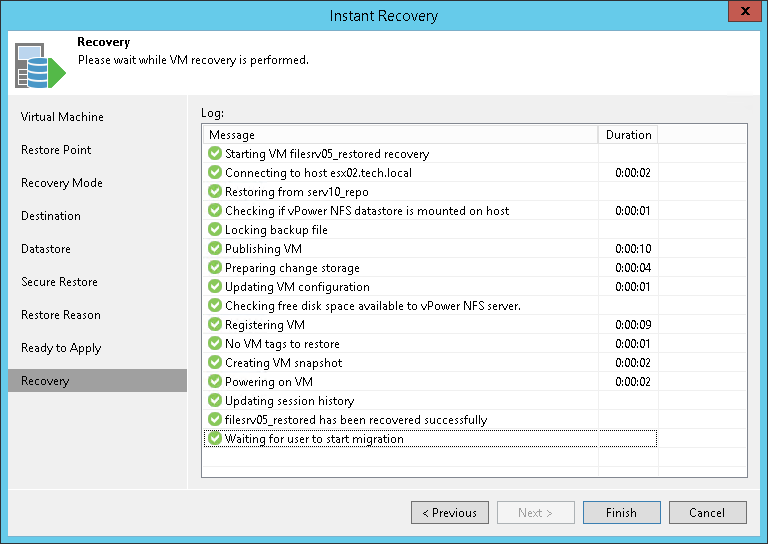The height and width of the screenshot is (544, 768).
Task: Close the Instant Recovery window
Action: pos(741,13)
